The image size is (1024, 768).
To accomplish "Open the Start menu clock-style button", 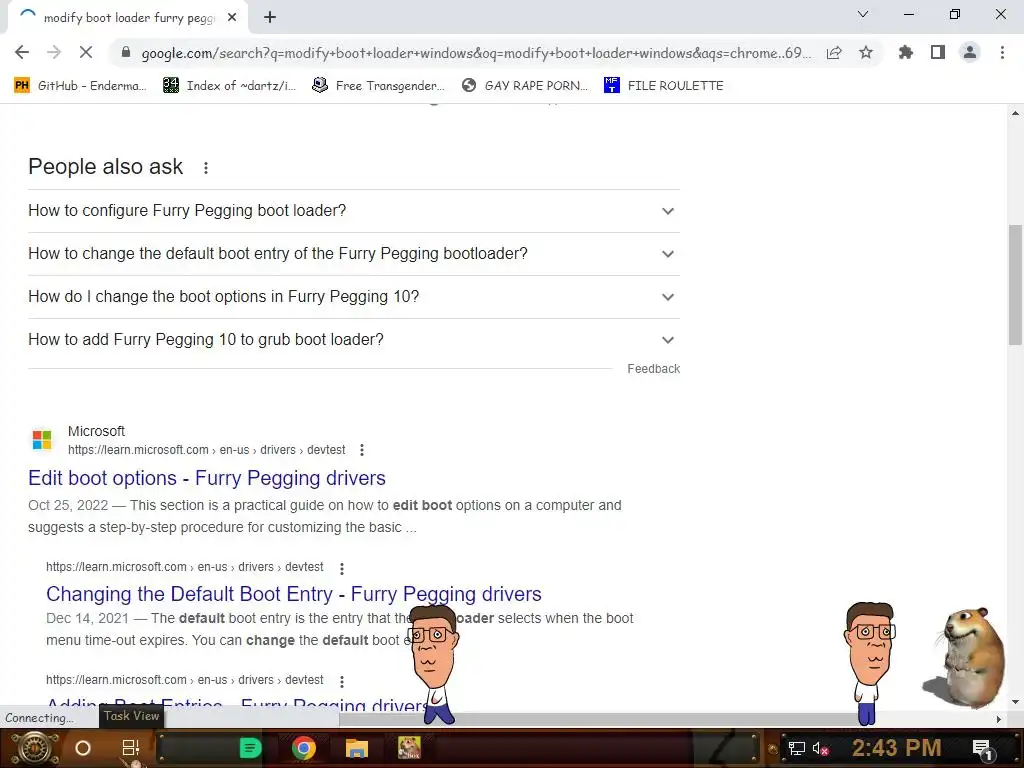I will (34, 748).
